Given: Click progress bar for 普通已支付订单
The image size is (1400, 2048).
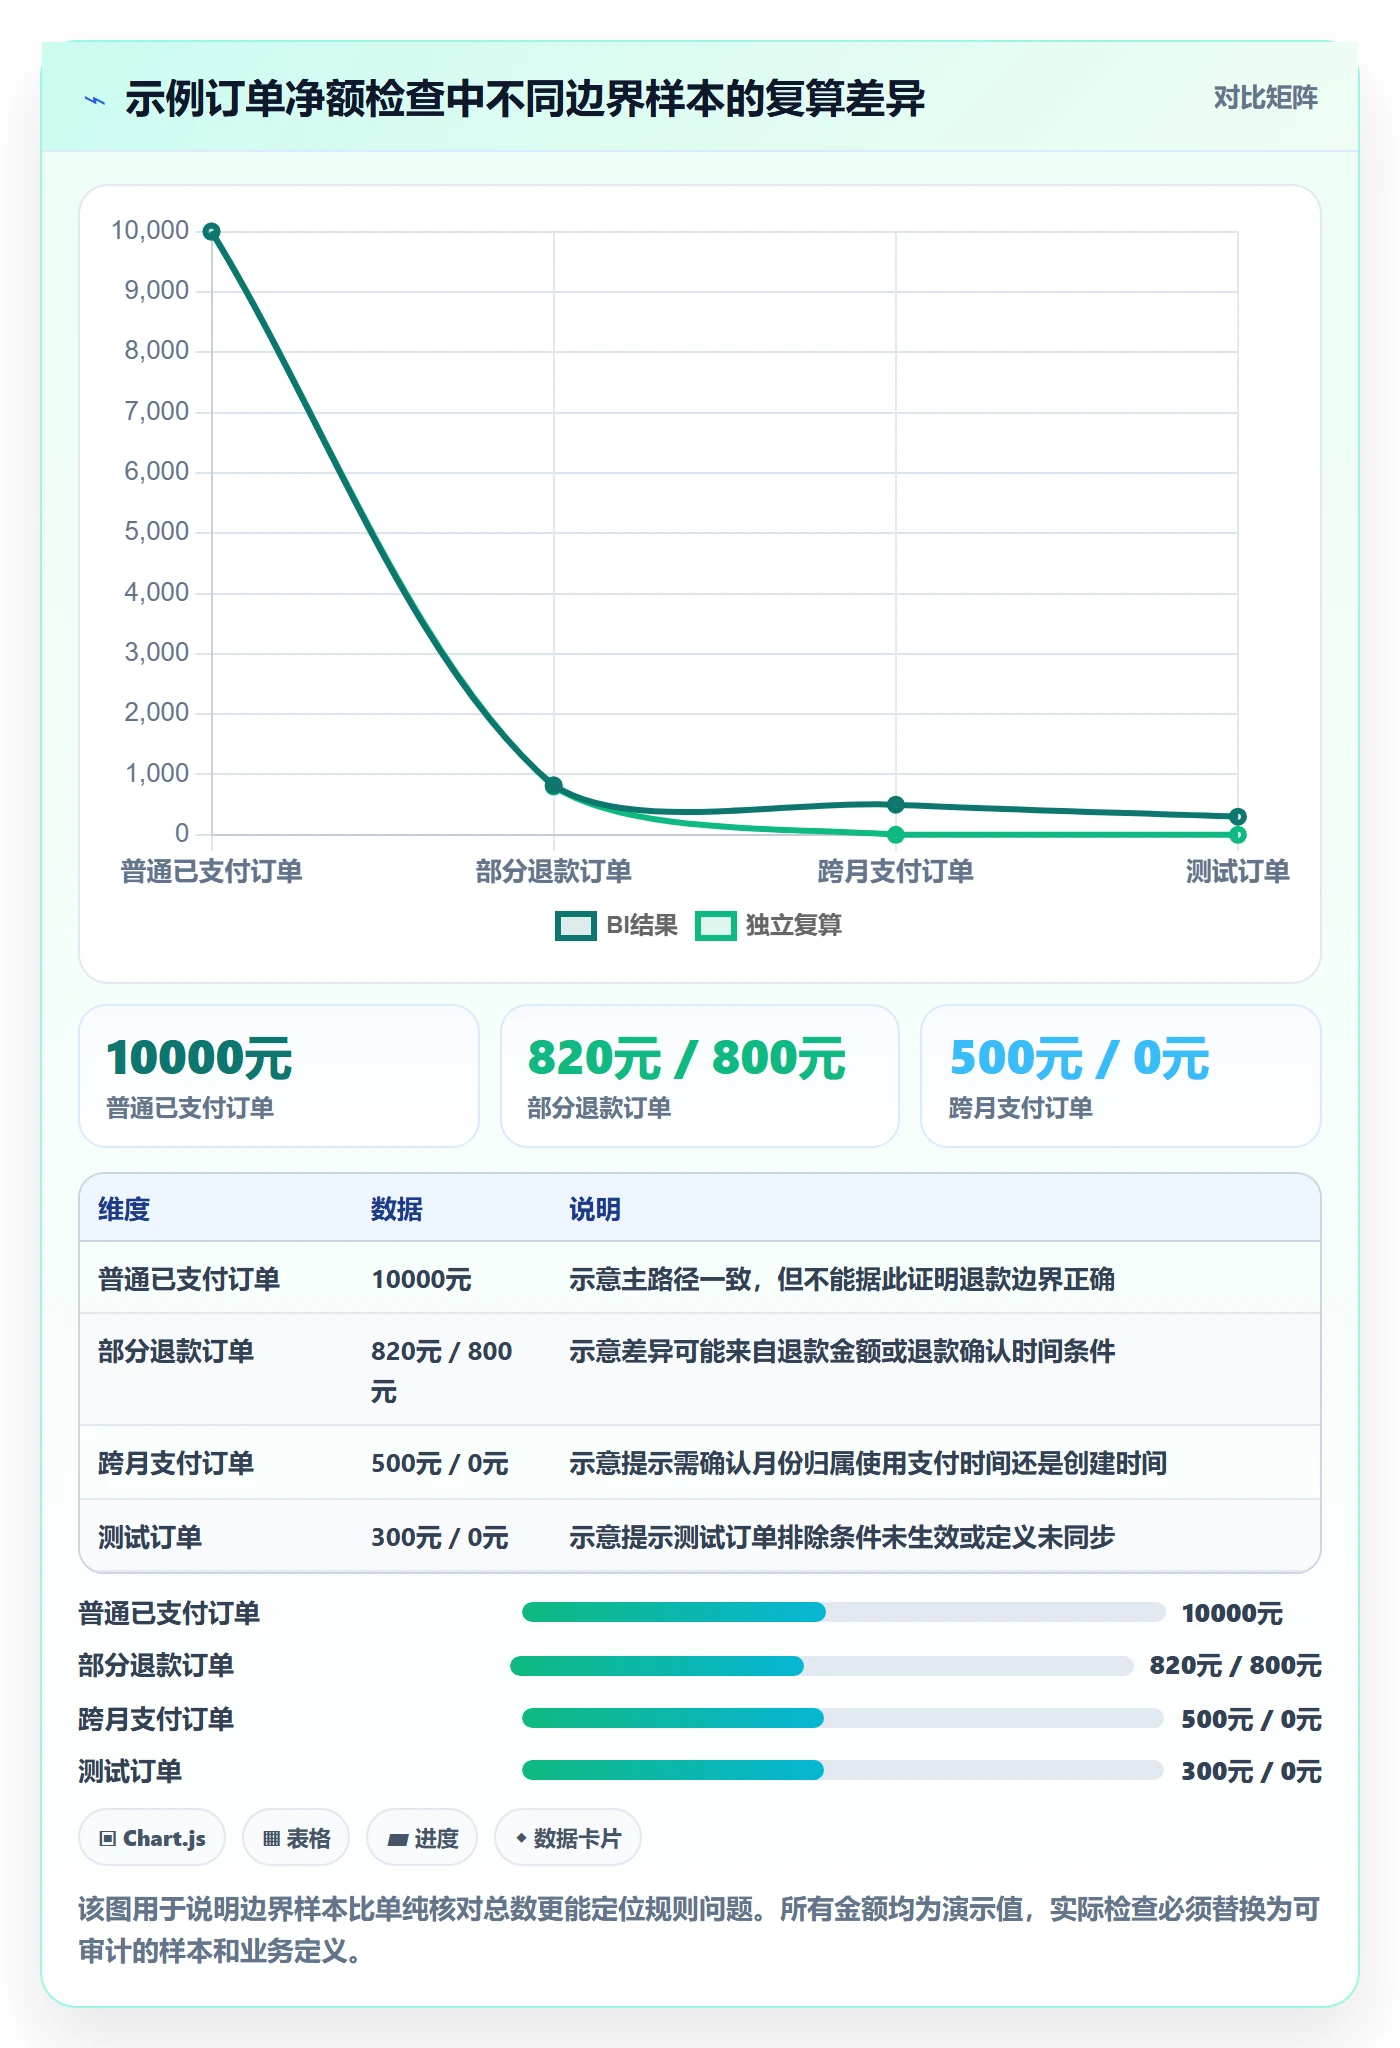Looking at the screenshot, I should (844, 1612).
